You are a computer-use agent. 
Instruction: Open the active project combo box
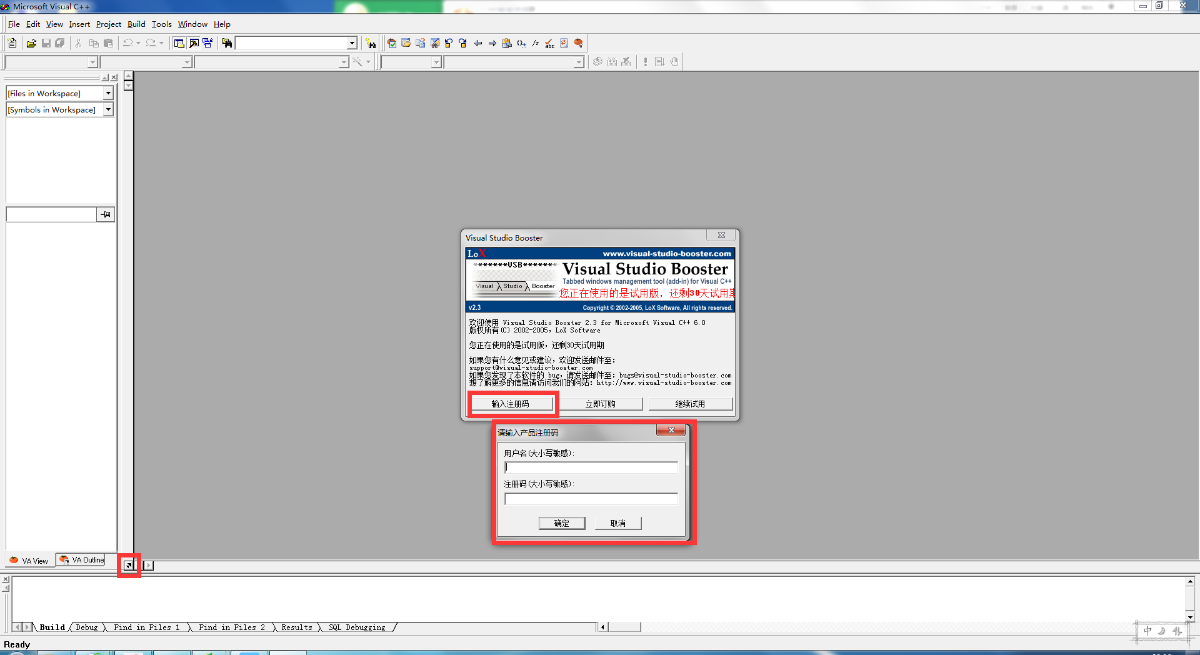411,62
